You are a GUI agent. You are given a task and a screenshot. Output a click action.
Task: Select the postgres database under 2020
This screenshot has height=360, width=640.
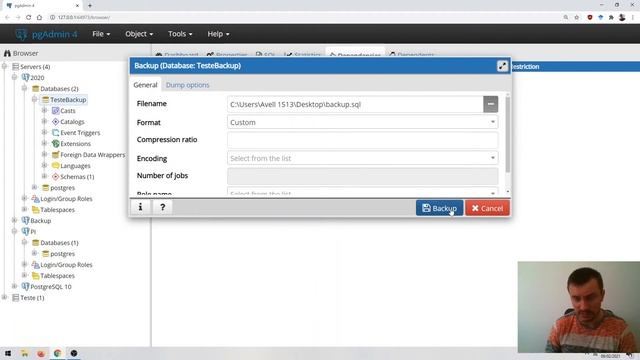click(x=62, y=188)
